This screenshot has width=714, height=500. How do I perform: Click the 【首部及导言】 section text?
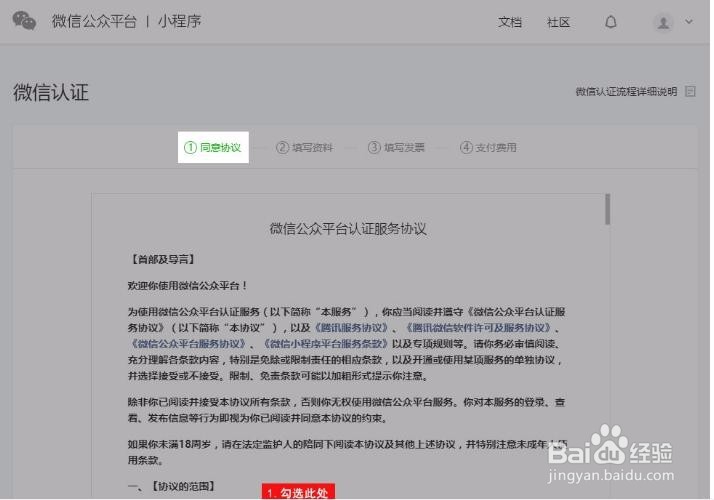click(x=163, y=259)
